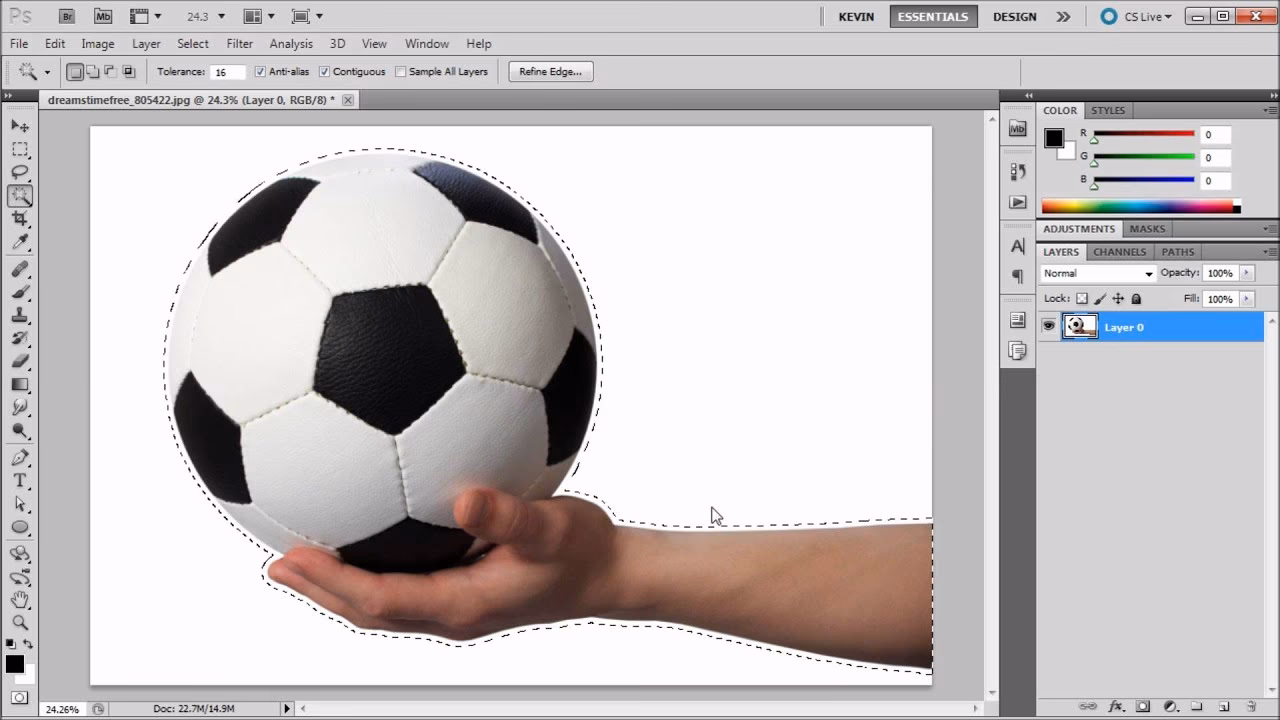Click the Refine Edge button

coord(550,71)
